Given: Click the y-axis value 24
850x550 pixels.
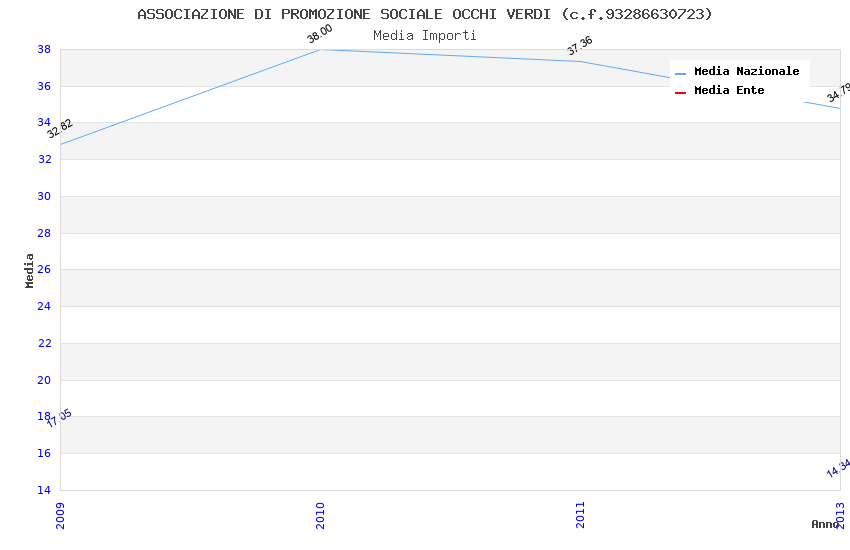Looking at the screenshot, I should tap(44, 306).
